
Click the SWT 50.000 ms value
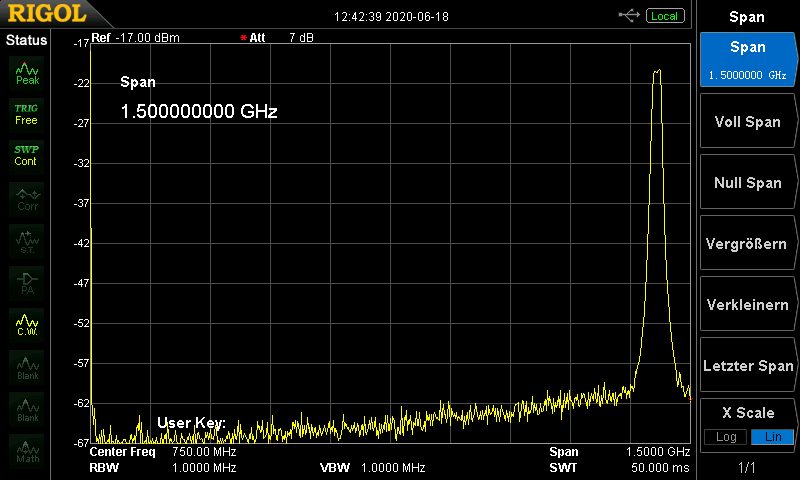pos(660,467)
